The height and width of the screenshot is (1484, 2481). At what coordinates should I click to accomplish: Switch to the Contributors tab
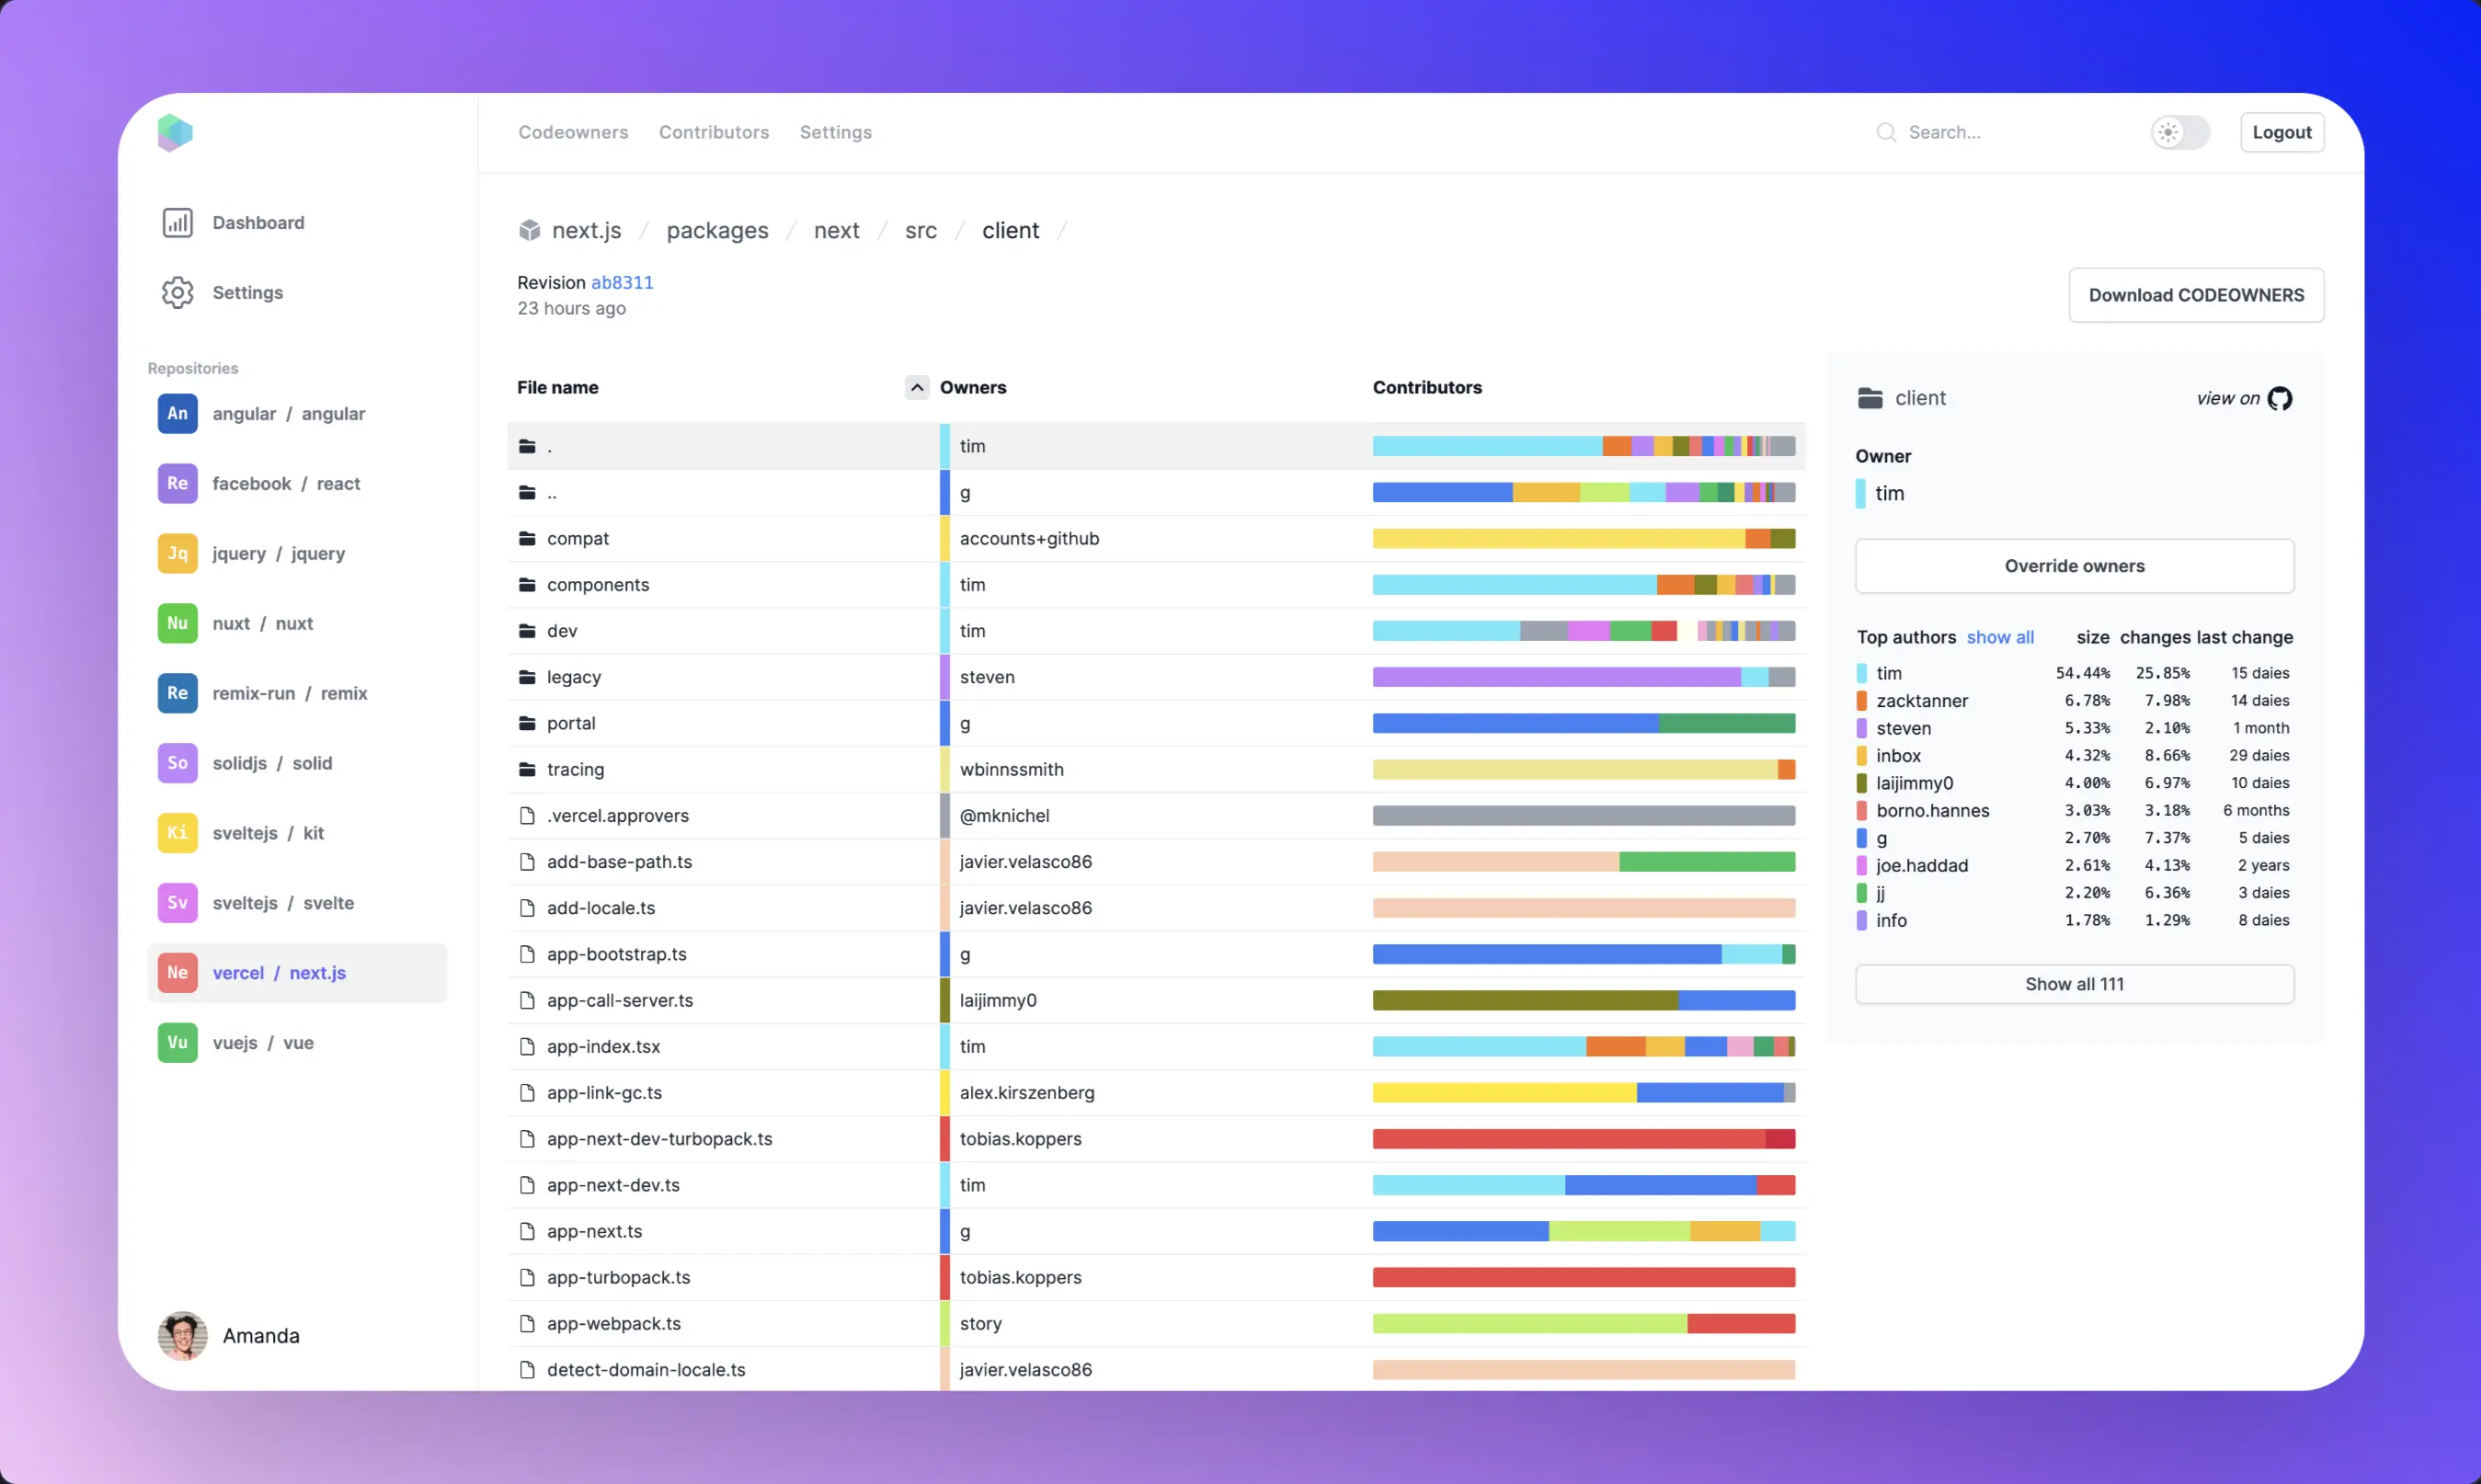[714, 132]
